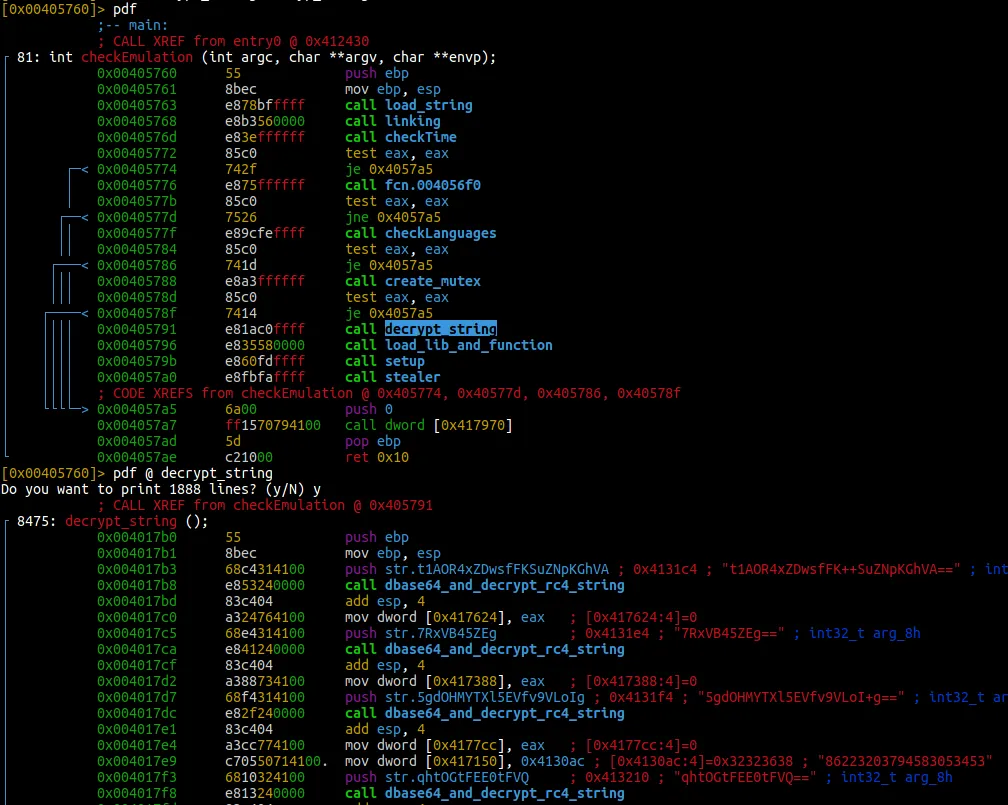Image resolution: width=1008 pixels, height=805 pixels.
Task: Click ret 0x10 instruction
Action: coord(377,458)
